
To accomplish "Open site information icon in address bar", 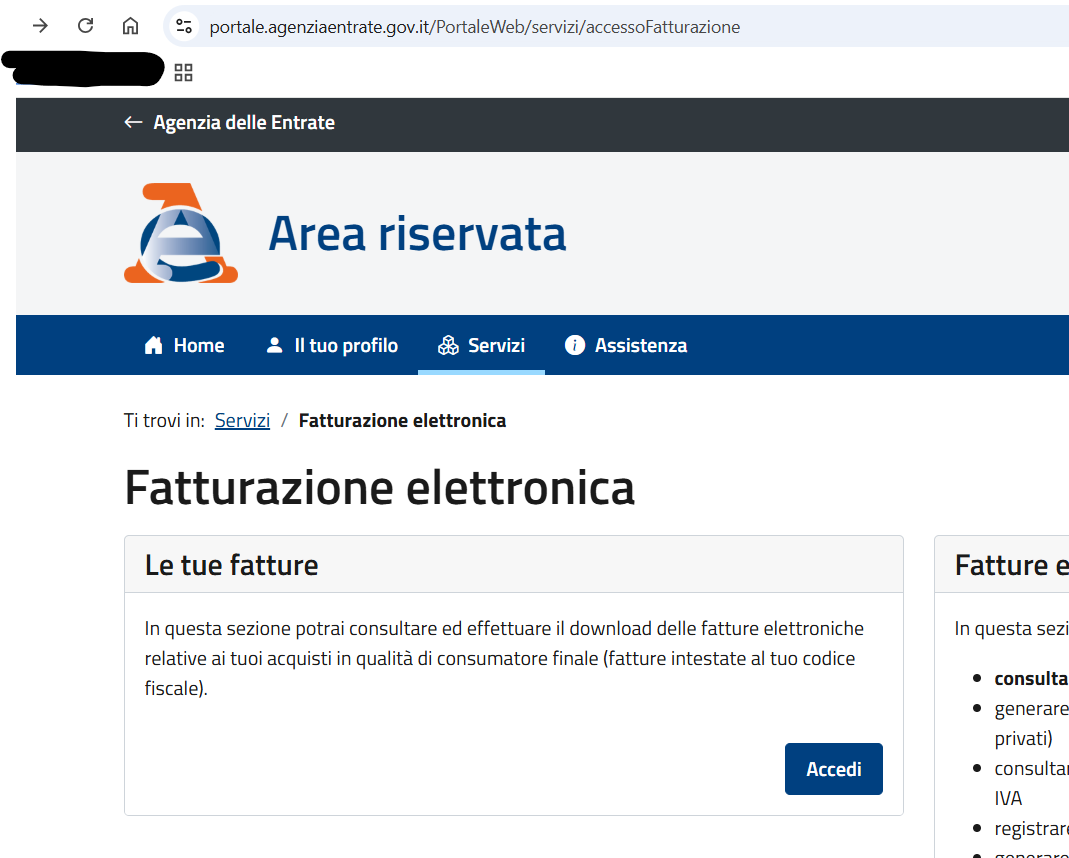I will coord(183,27).
